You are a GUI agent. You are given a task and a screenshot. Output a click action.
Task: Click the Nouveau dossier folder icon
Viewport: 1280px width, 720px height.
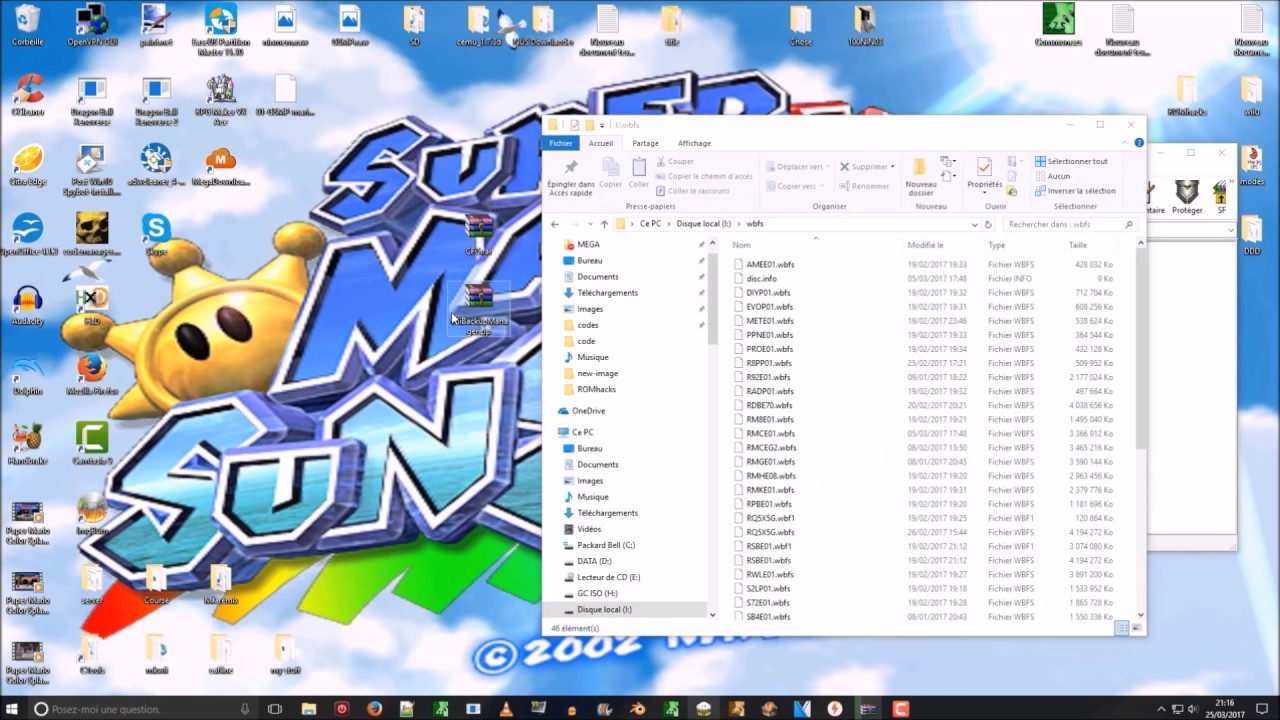921,165
